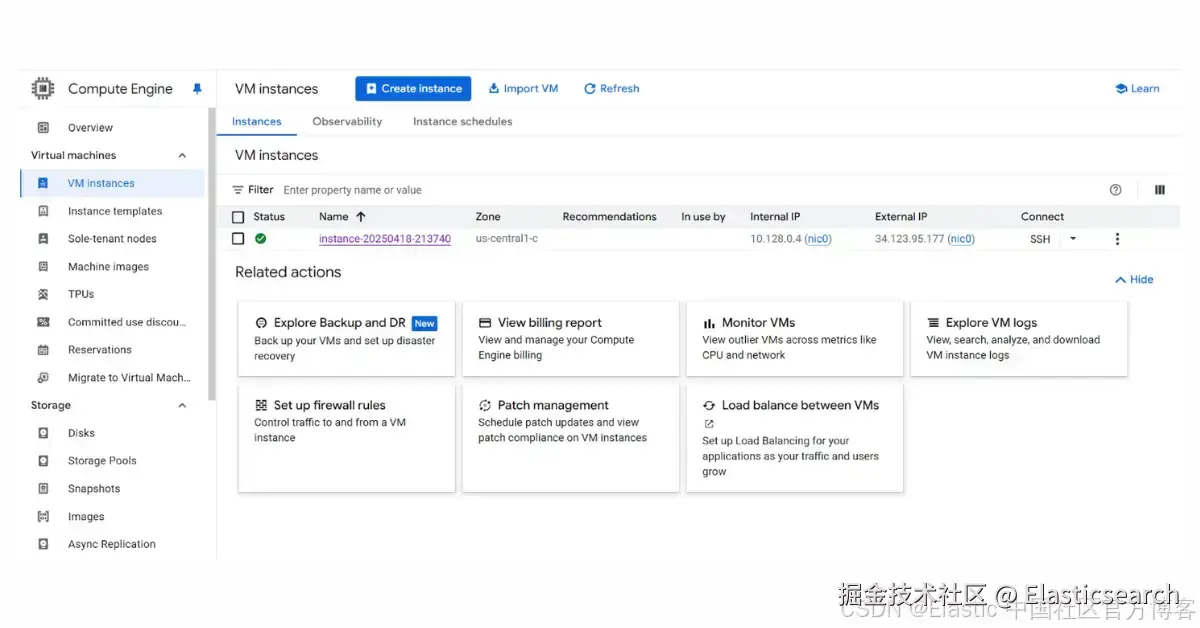Refresh the VM instances list

(612, 89)
